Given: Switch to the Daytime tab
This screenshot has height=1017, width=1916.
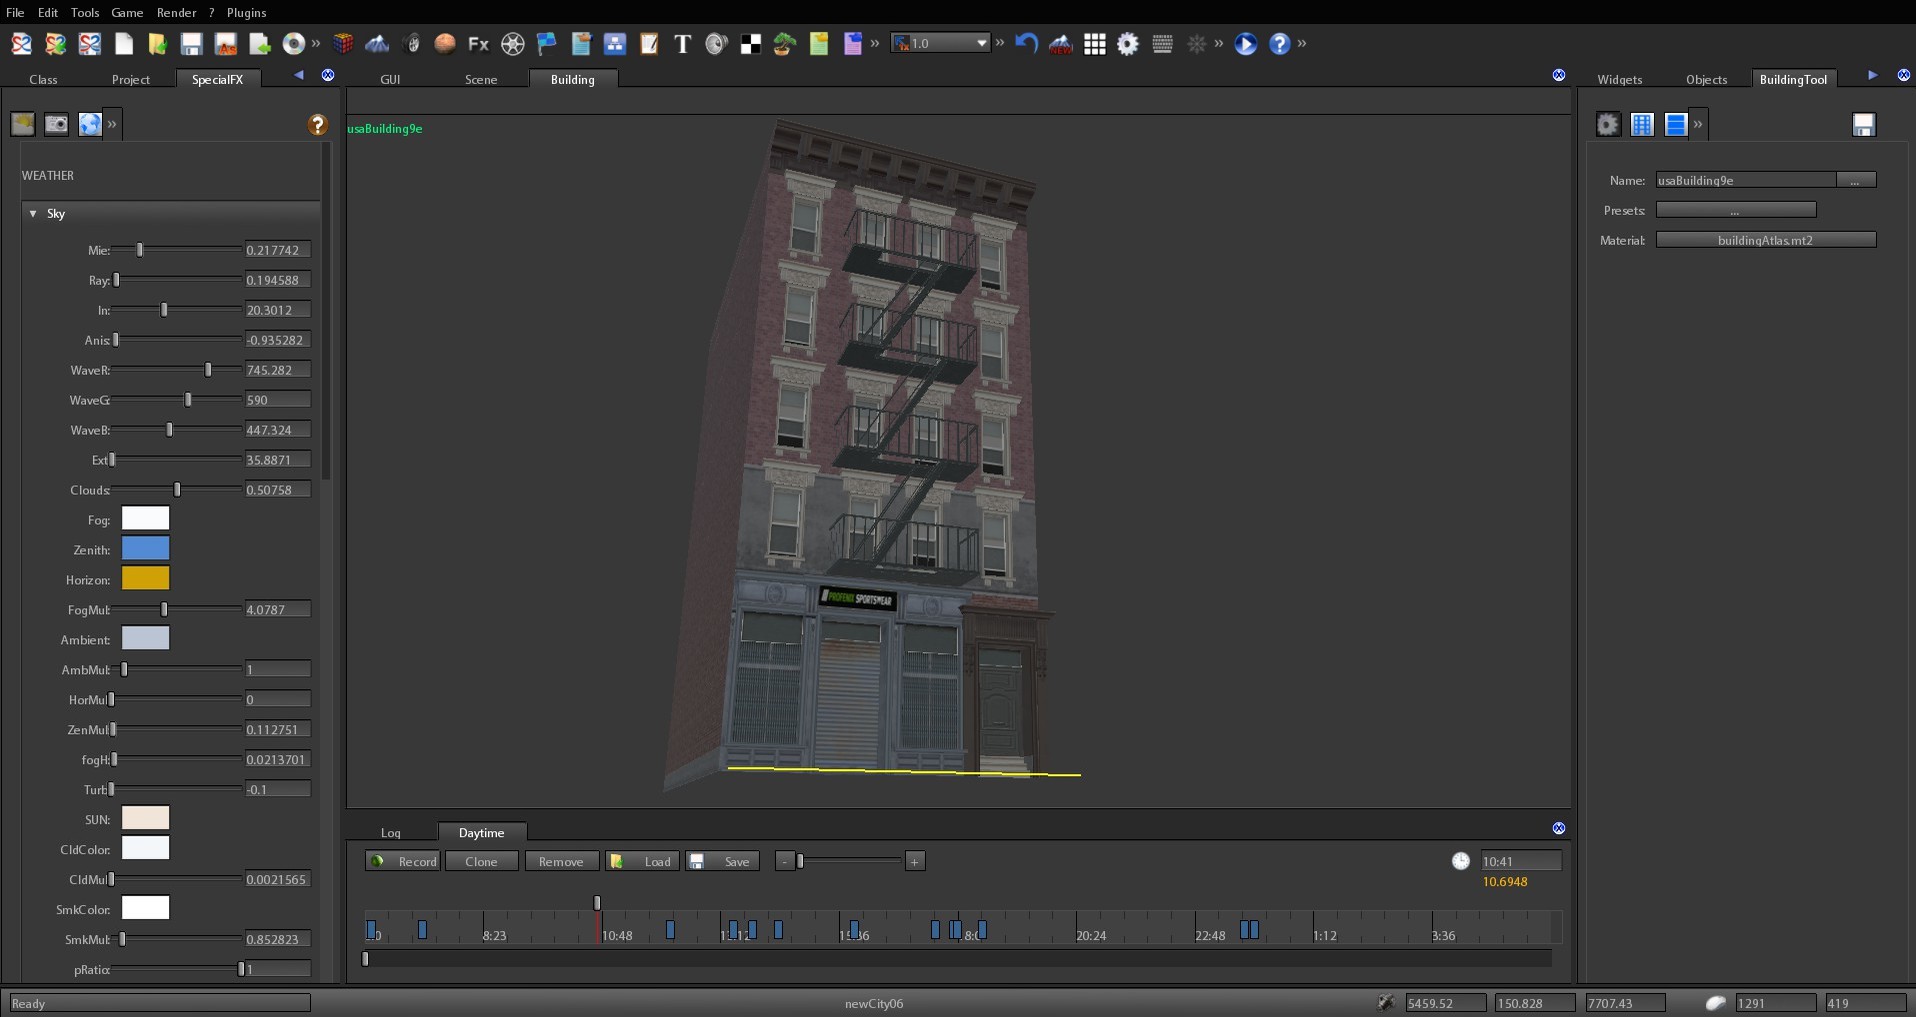Looking at the screenshot, I should (481, 833).
